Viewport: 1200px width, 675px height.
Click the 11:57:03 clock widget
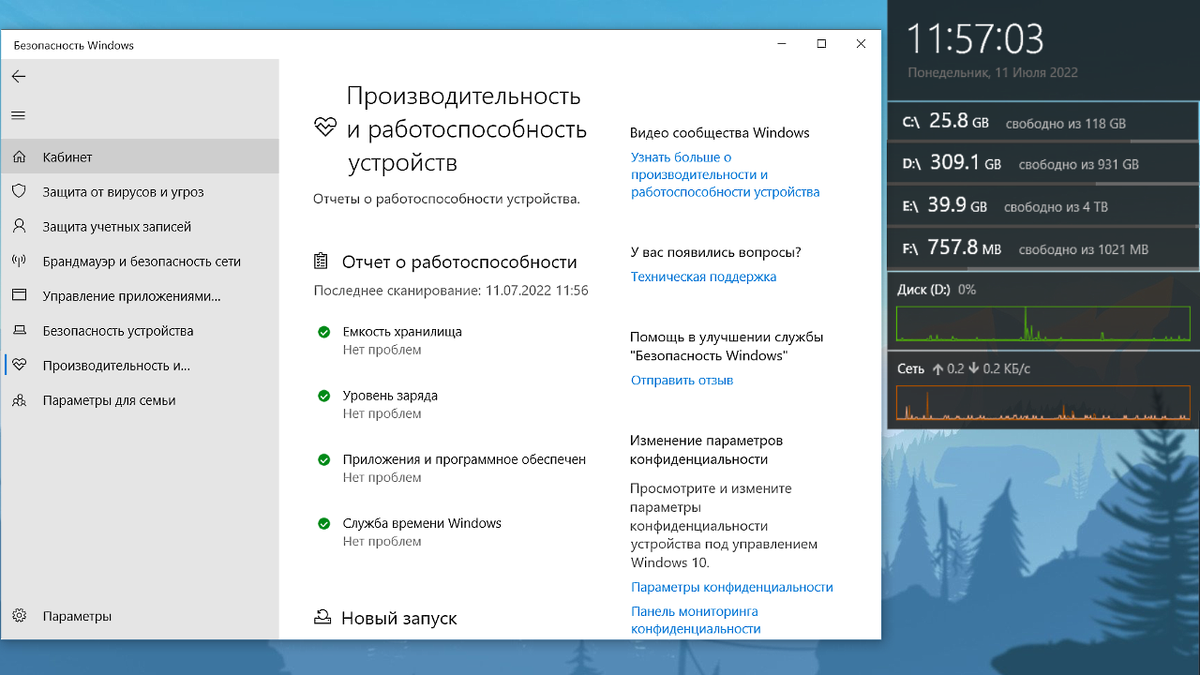(975, 39)
